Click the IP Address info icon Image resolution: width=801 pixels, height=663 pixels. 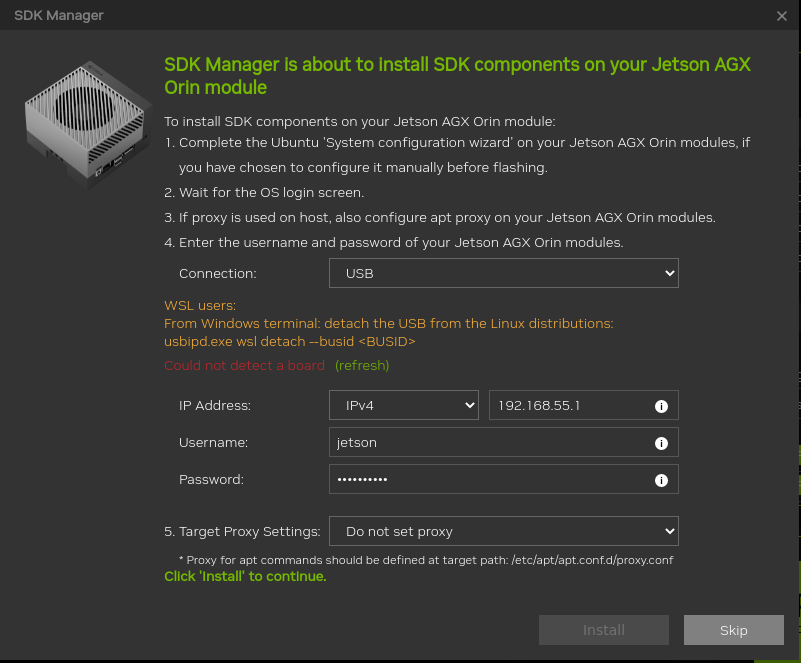click(x=661, y=406)
